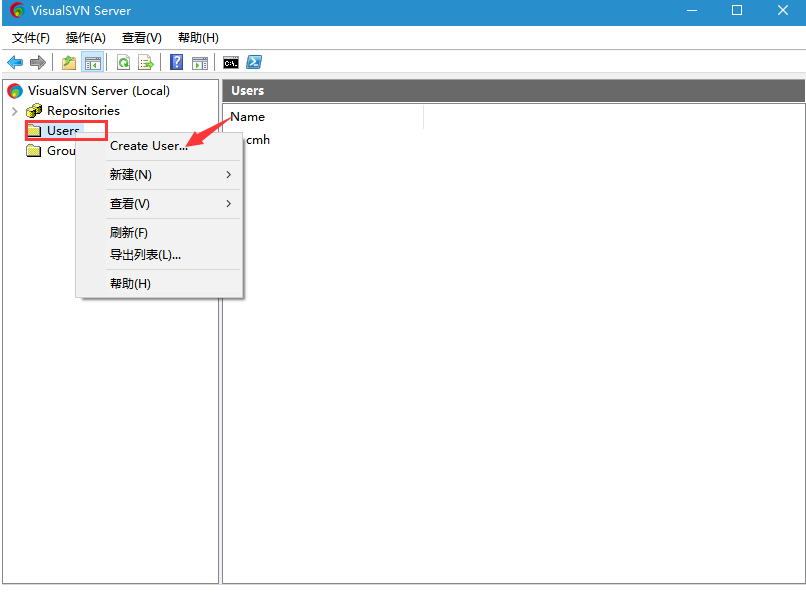Open the 帮助(H) menu in menu bar
806x610 pixels.
click(x=198, y=38)
